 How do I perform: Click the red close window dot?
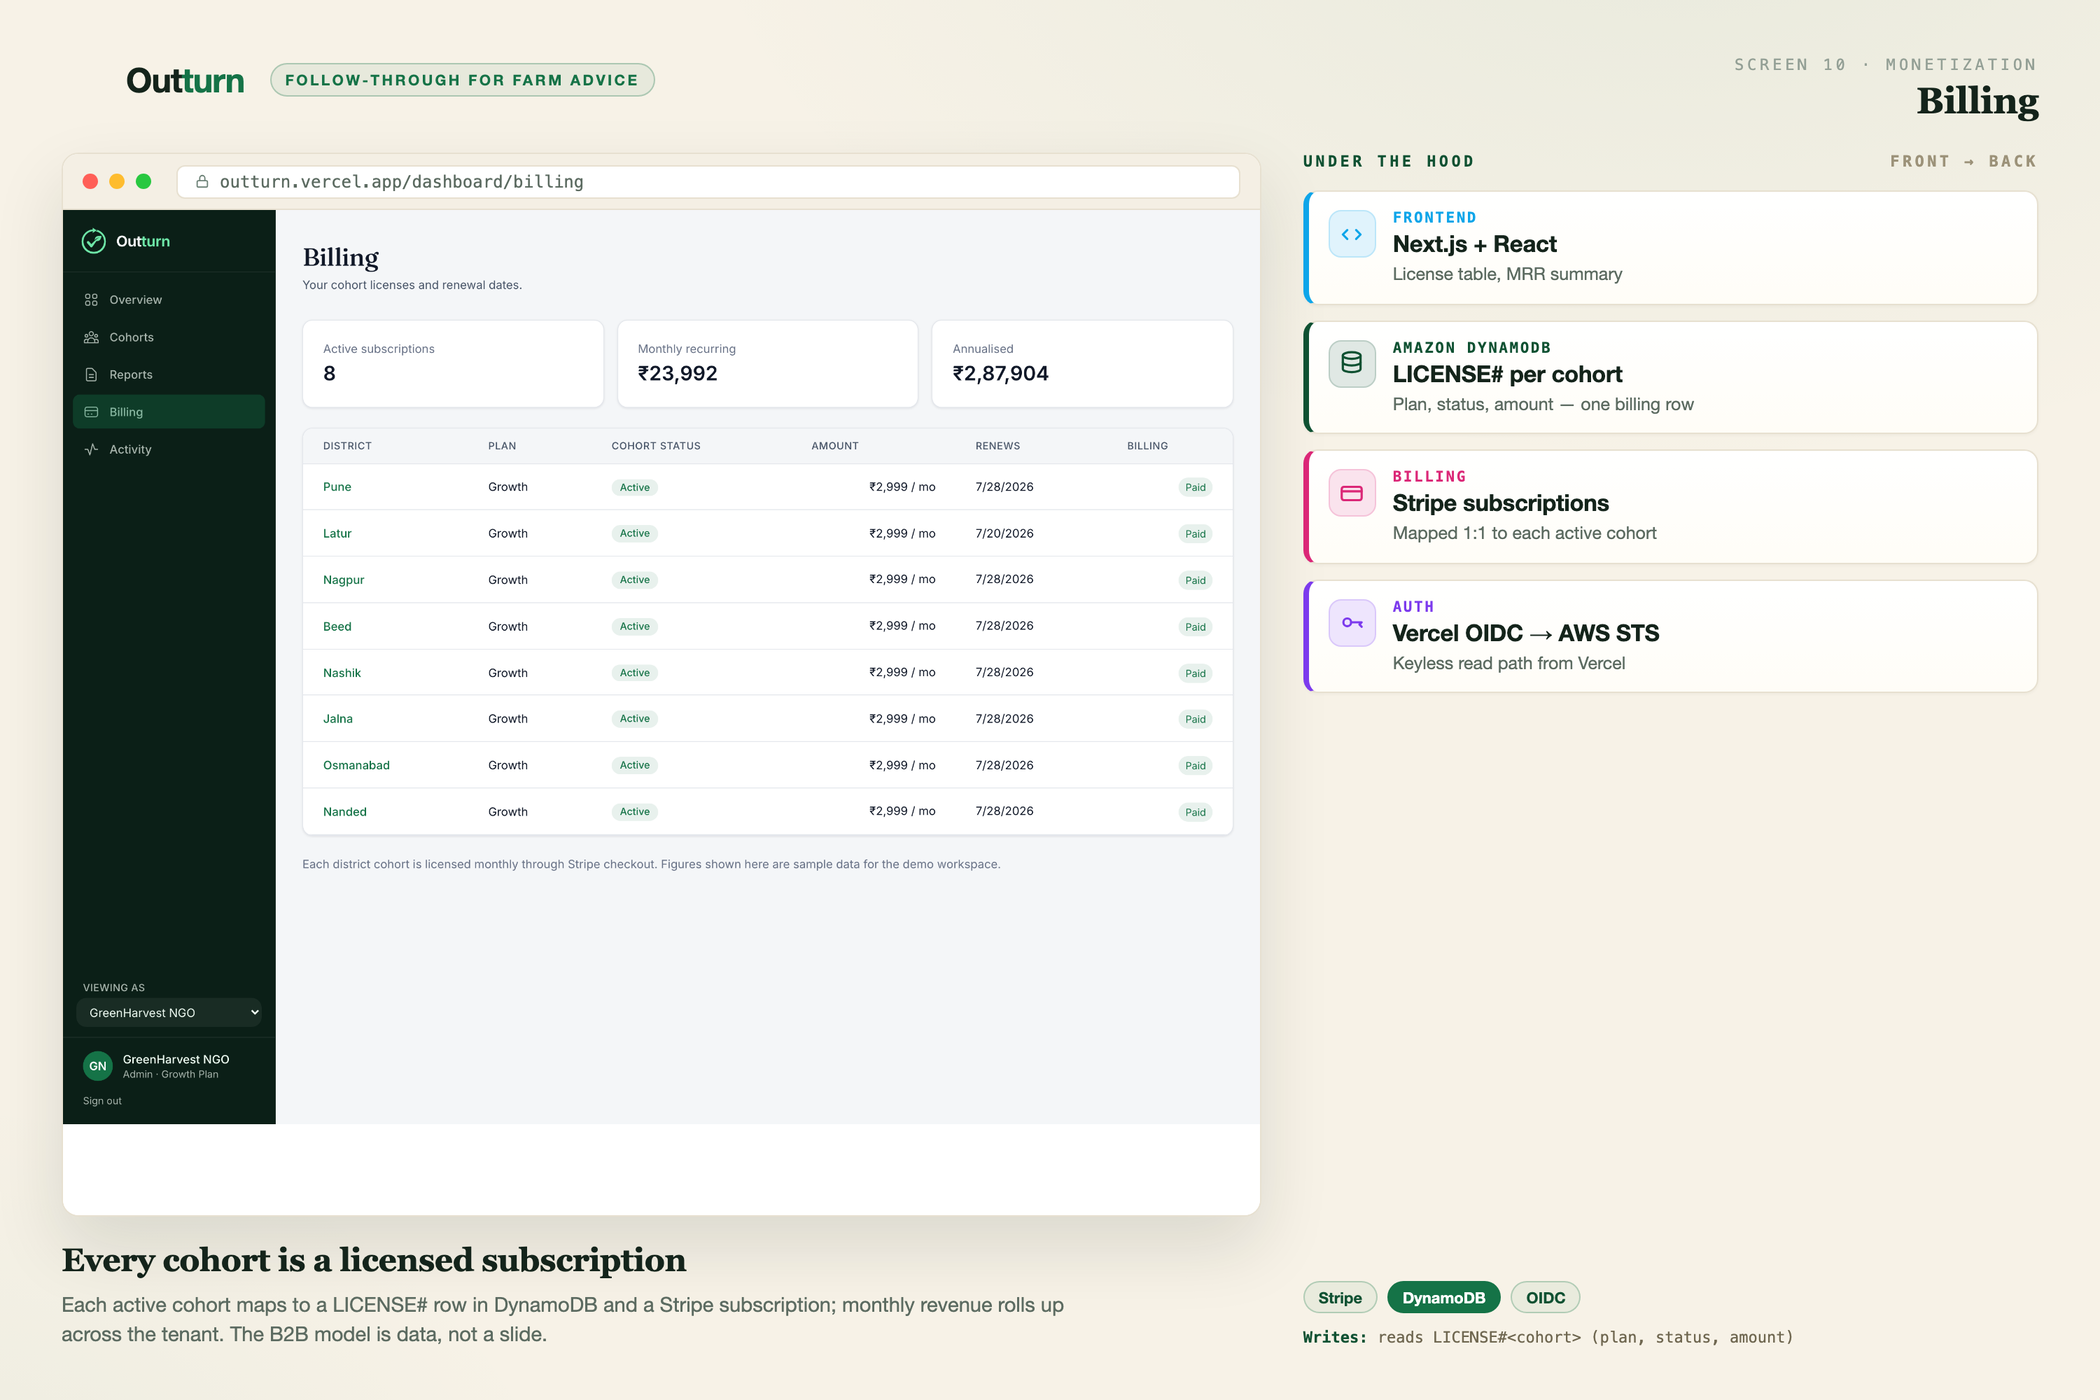point(90,181)
